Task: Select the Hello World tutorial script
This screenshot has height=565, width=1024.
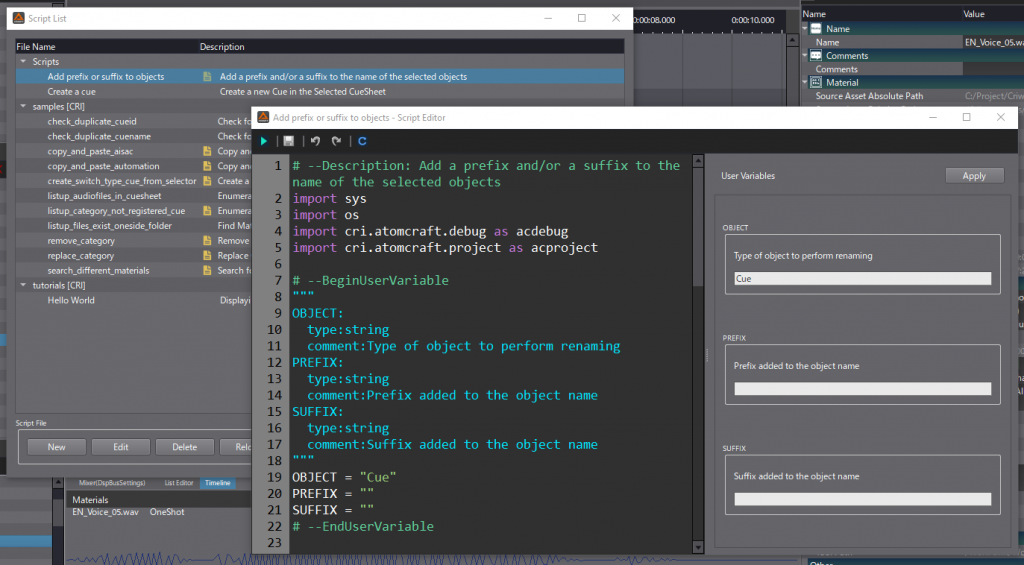Action: pos(71,300)
